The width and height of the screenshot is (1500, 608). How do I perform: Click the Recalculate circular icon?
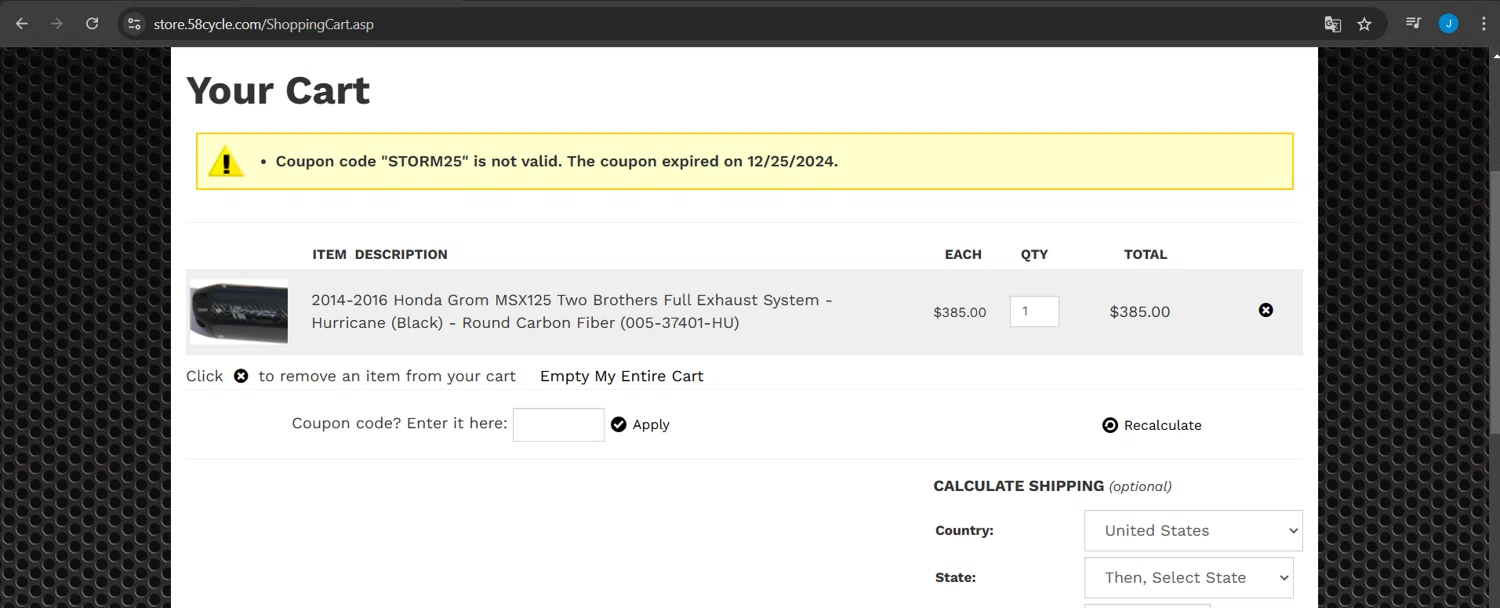pos(1110,425)
